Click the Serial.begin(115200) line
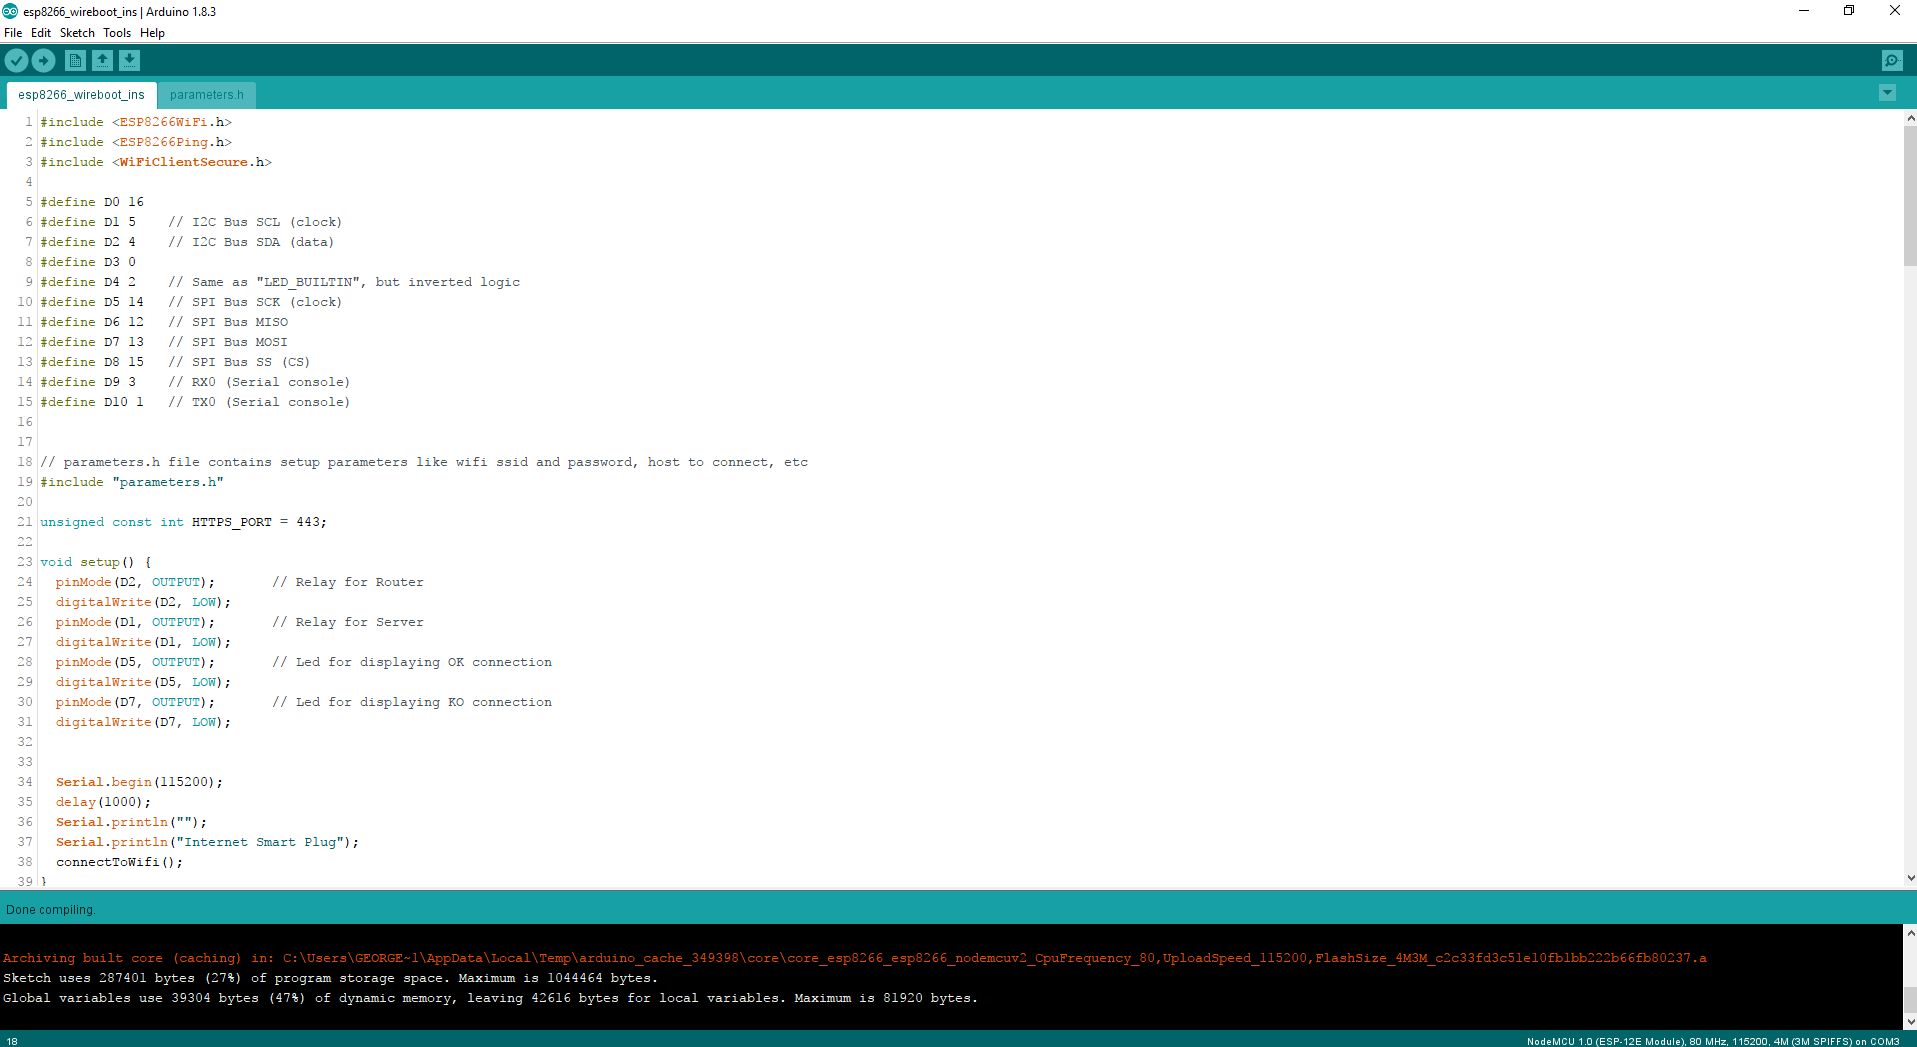 (140, 782)
